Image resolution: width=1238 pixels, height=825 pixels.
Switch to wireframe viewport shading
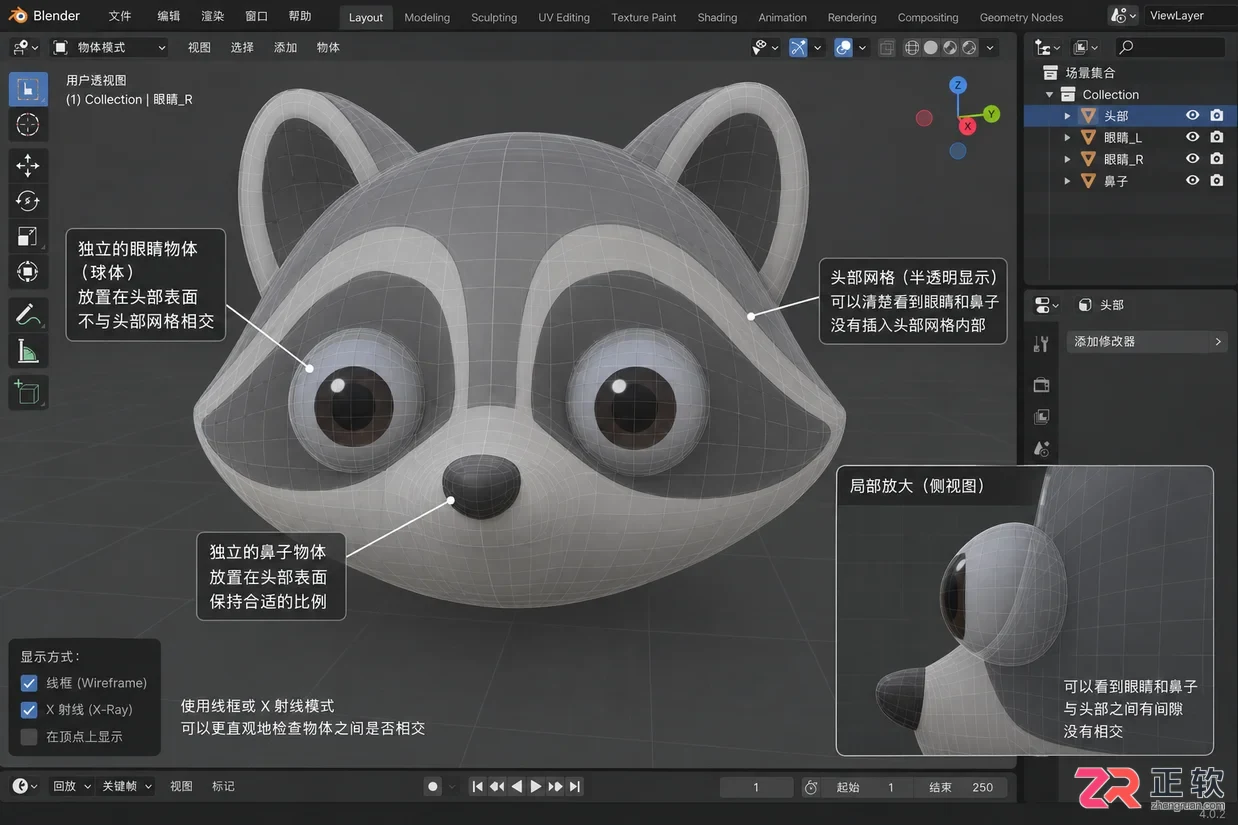[912, 47]
